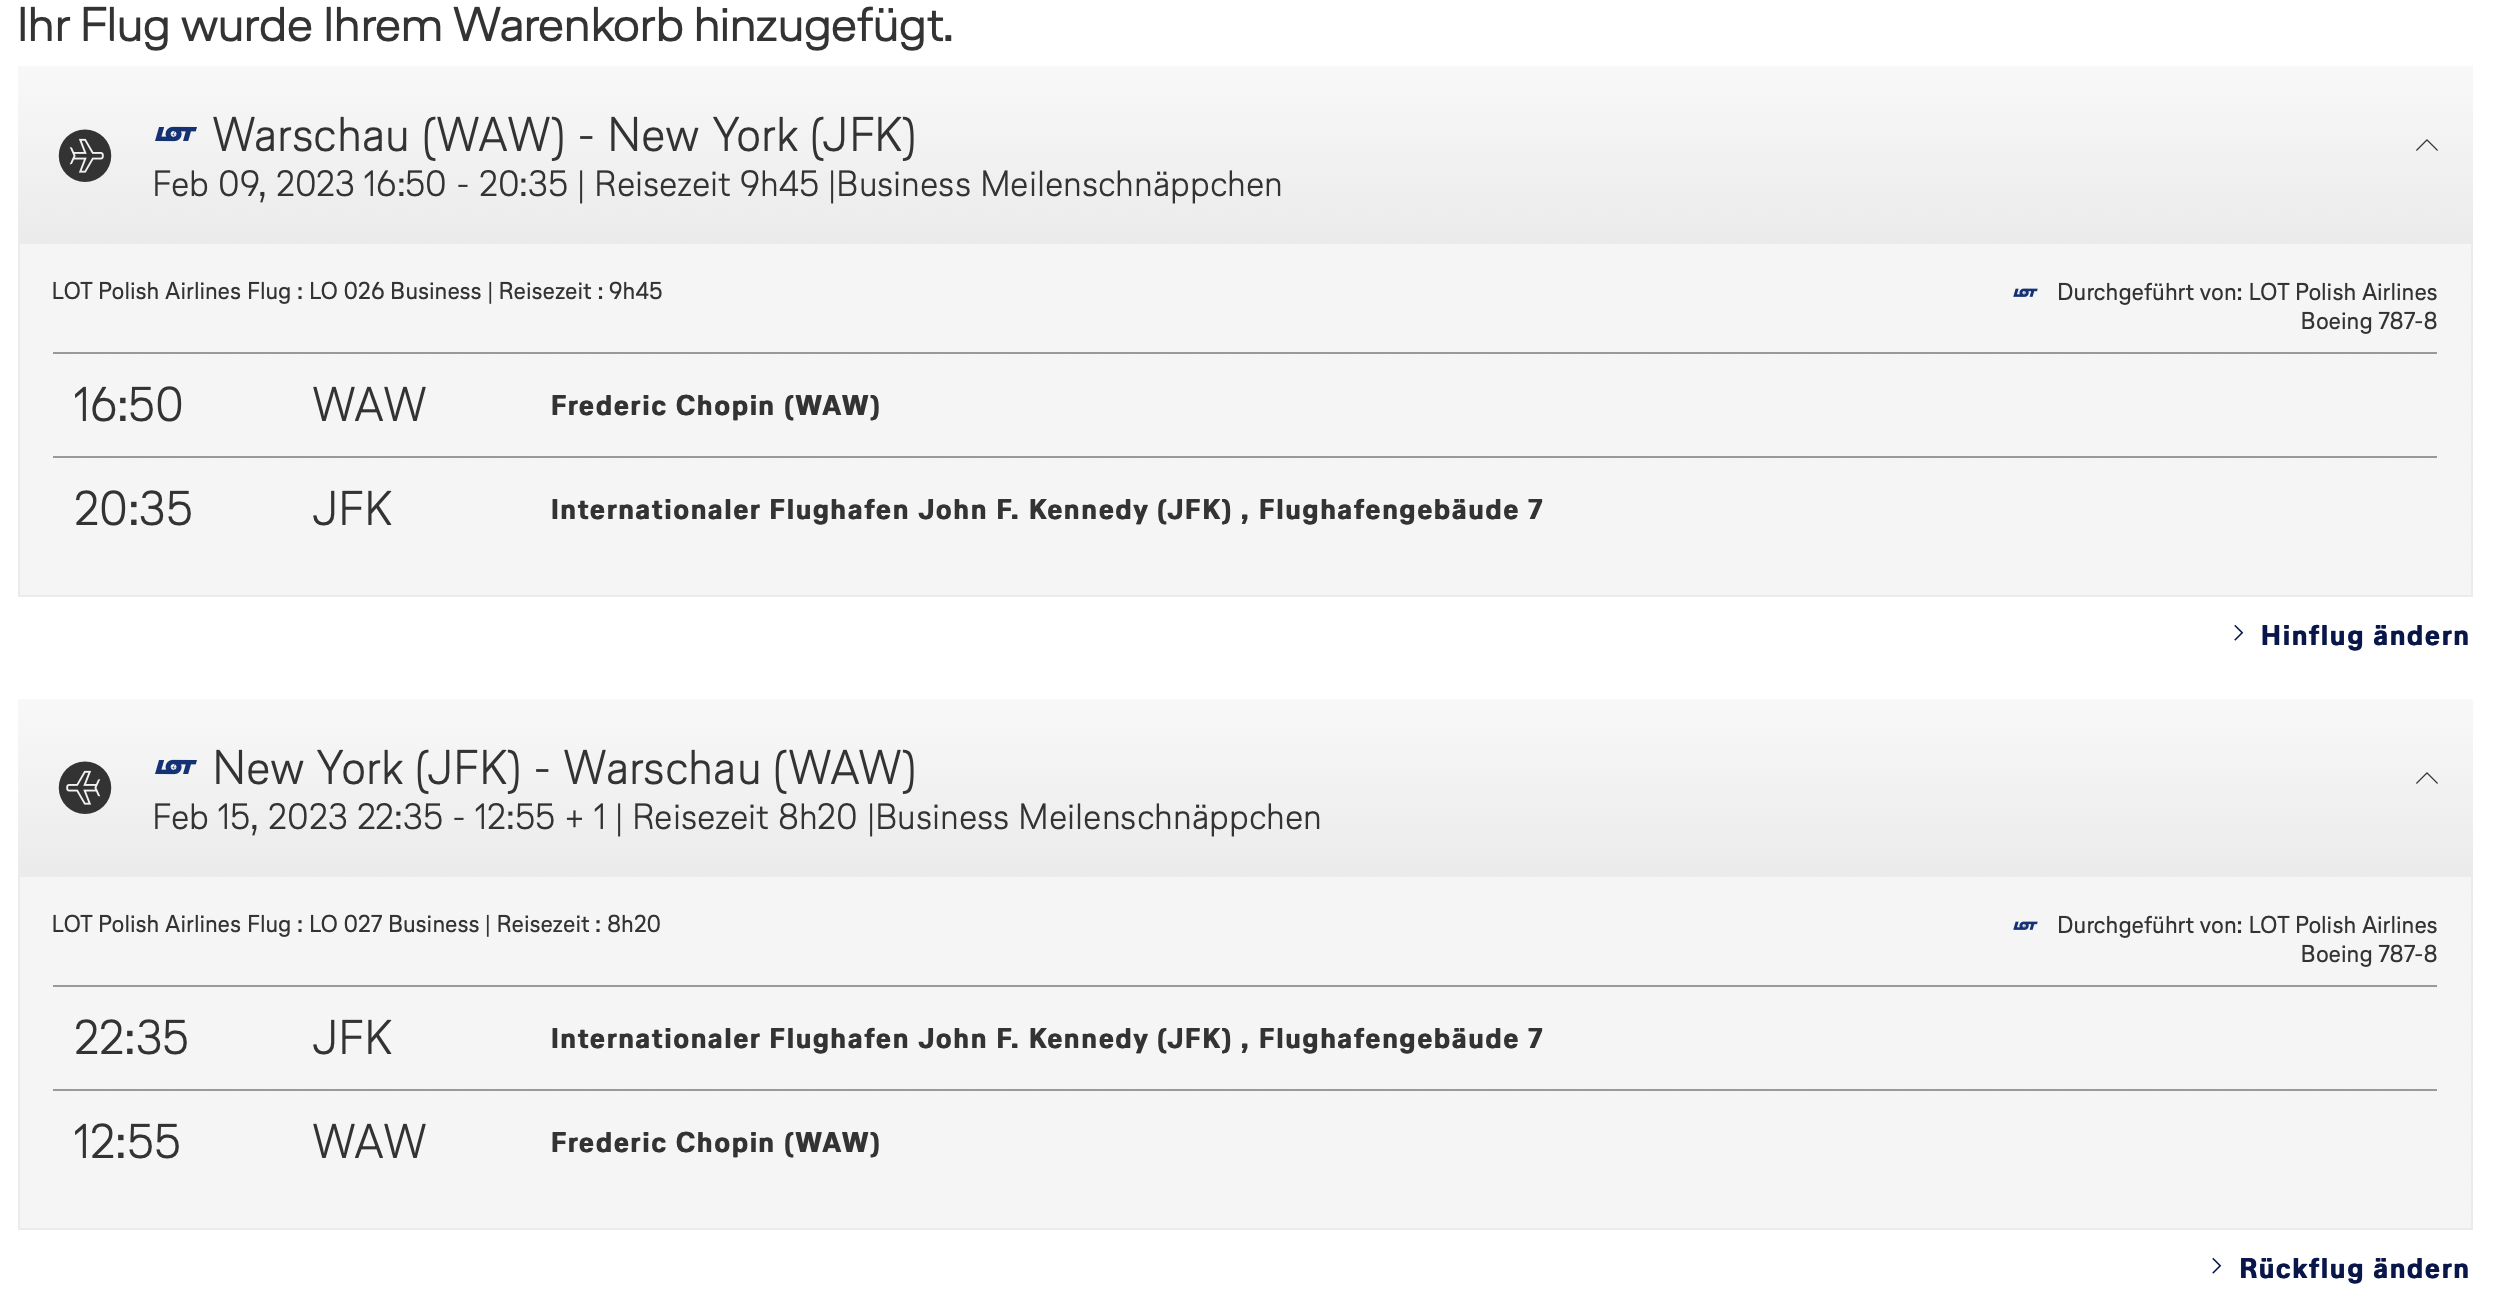Click the outbound flight airplane icon
2514x1302 pixels.
tap(85, 156)
